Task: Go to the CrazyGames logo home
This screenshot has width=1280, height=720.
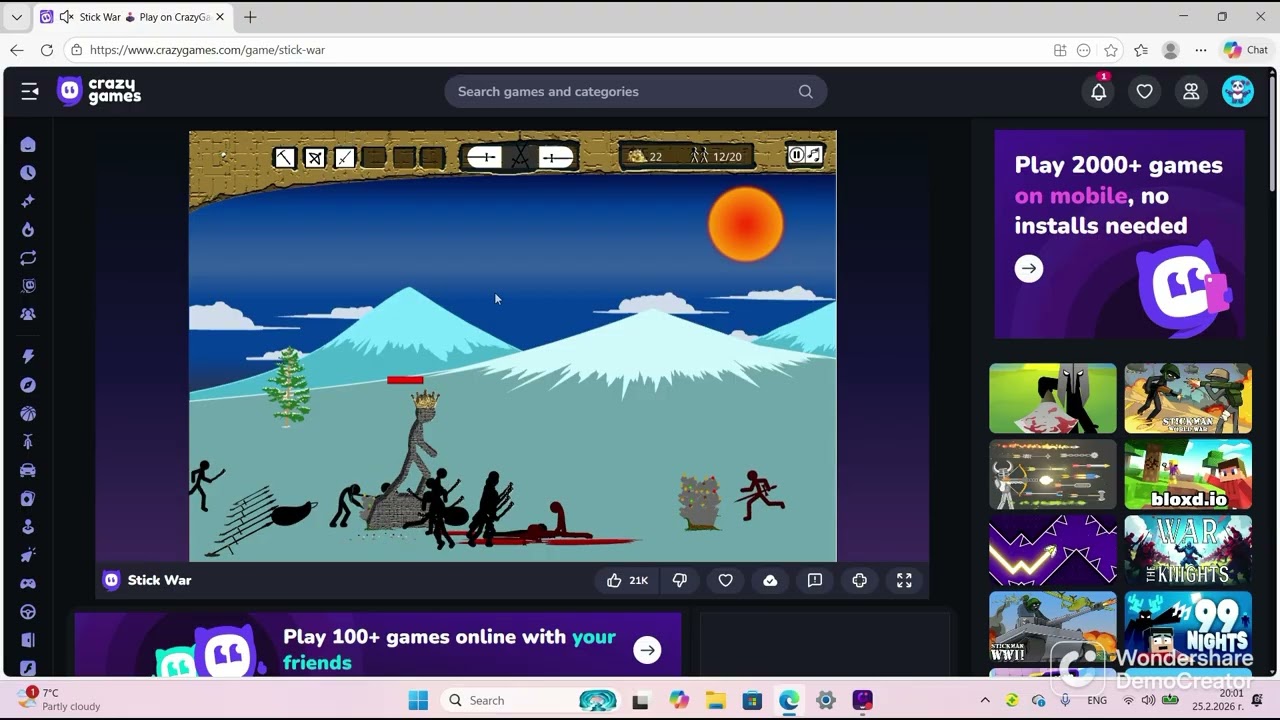Action: point(99,91)
